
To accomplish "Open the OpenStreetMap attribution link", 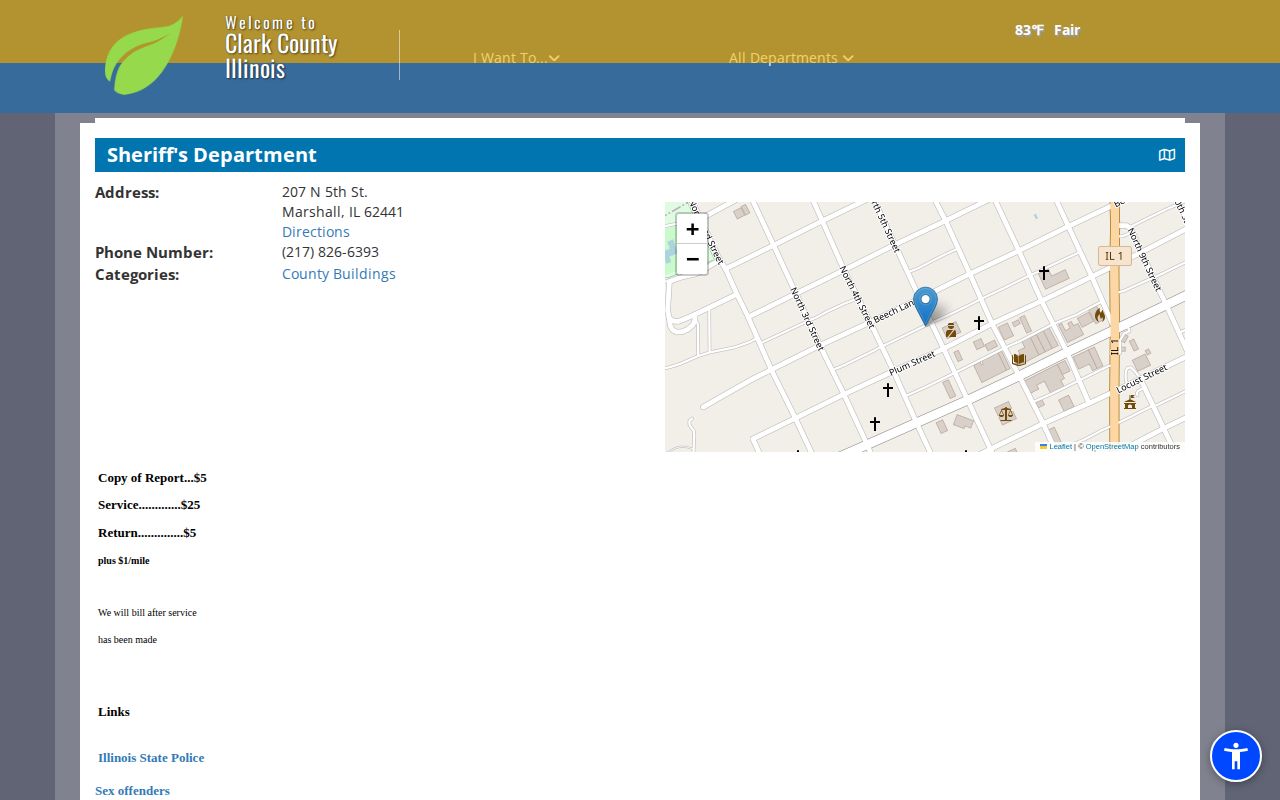I will click(1112, 446).
